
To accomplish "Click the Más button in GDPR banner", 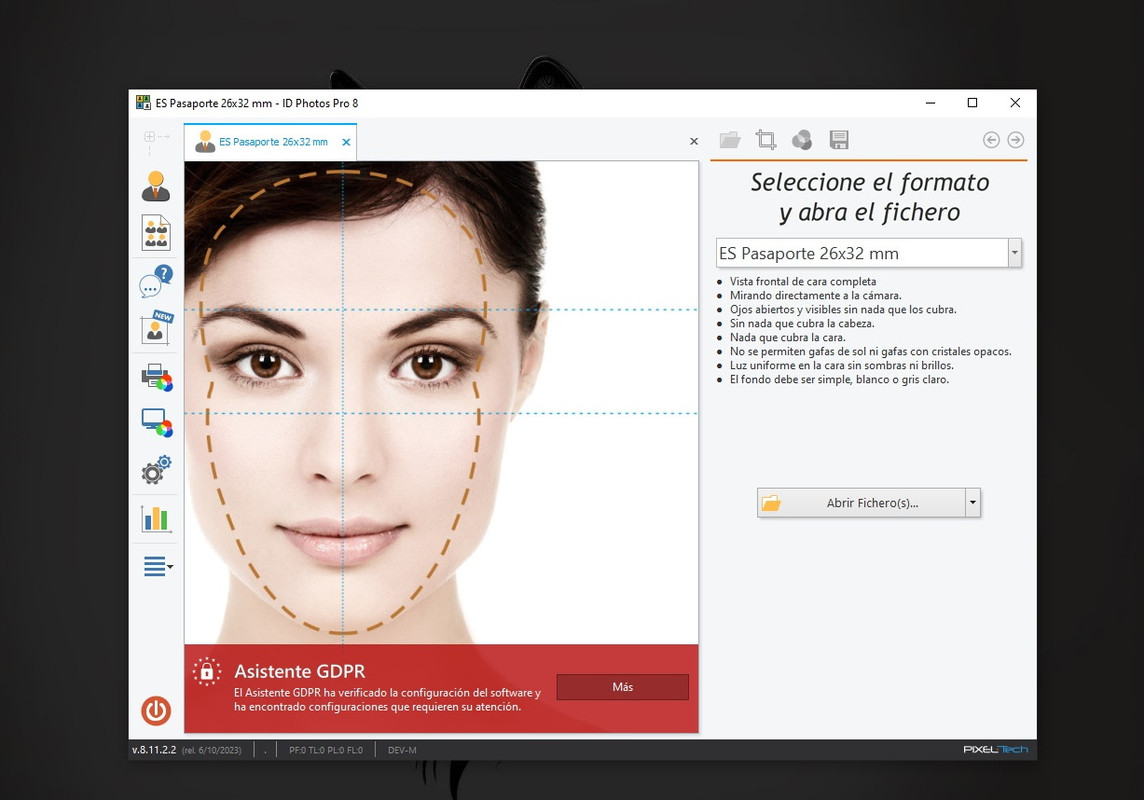I will click(x=622, y=687).
